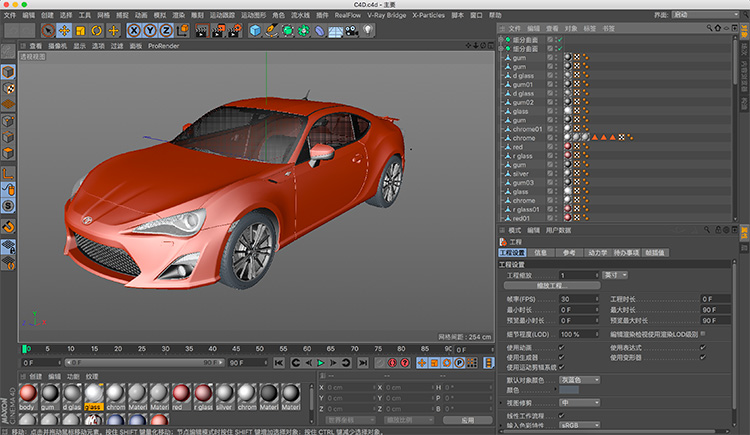Switch to model mode in left sidebar
Viewport: 750px width, 435px height.
point(8,72)
